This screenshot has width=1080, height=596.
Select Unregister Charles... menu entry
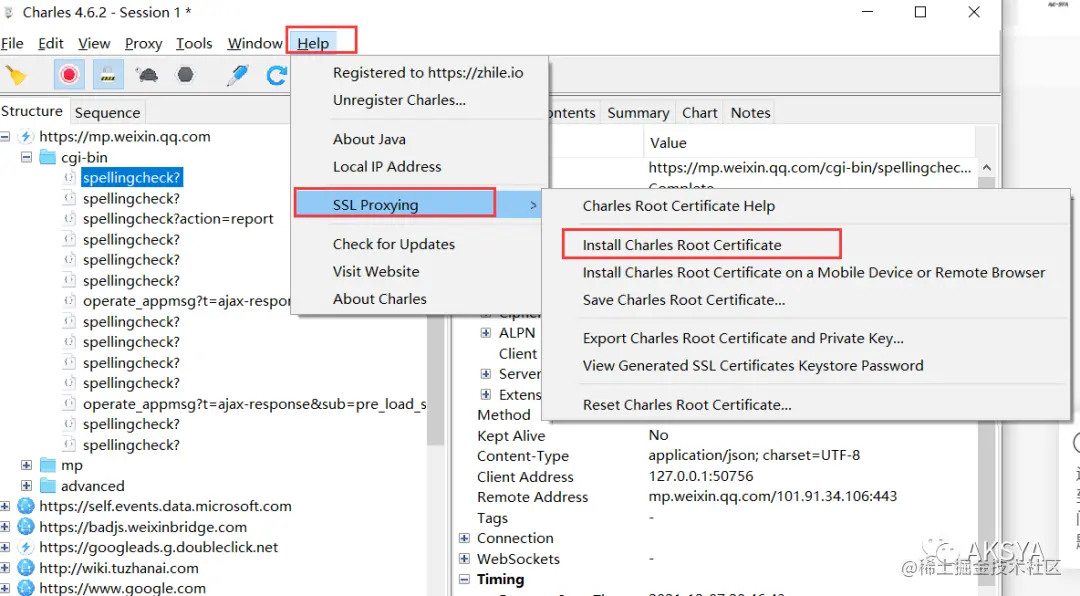[399, 100]
